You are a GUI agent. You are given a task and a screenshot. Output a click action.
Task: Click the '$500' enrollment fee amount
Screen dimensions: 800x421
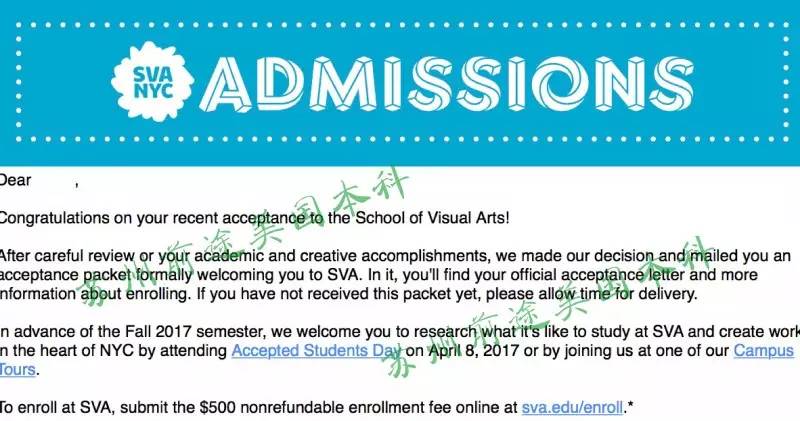pos(218,407)
